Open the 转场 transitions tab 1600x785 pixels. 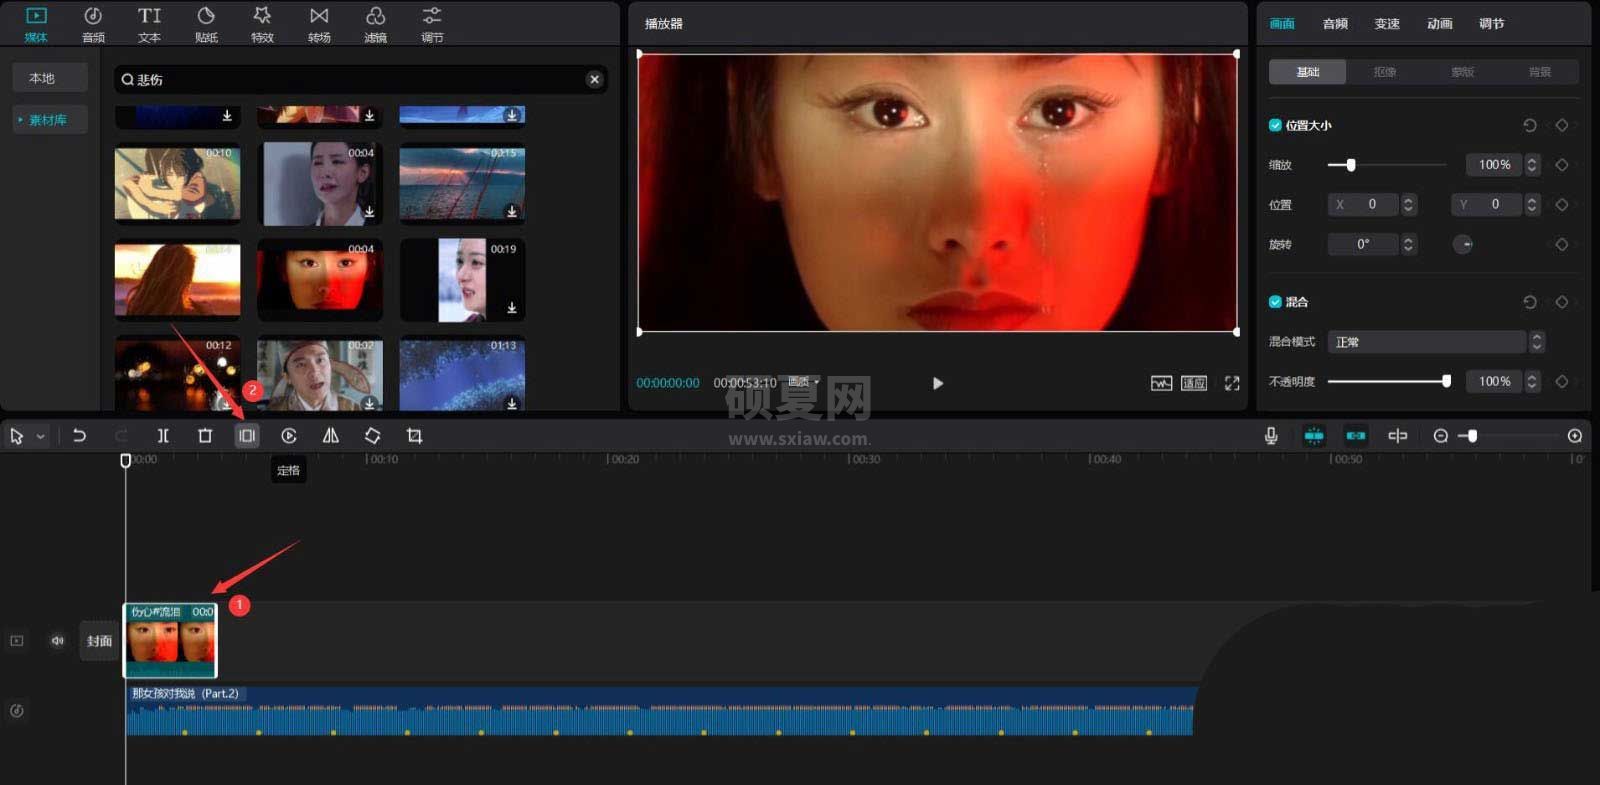click(x=319, y=24)
